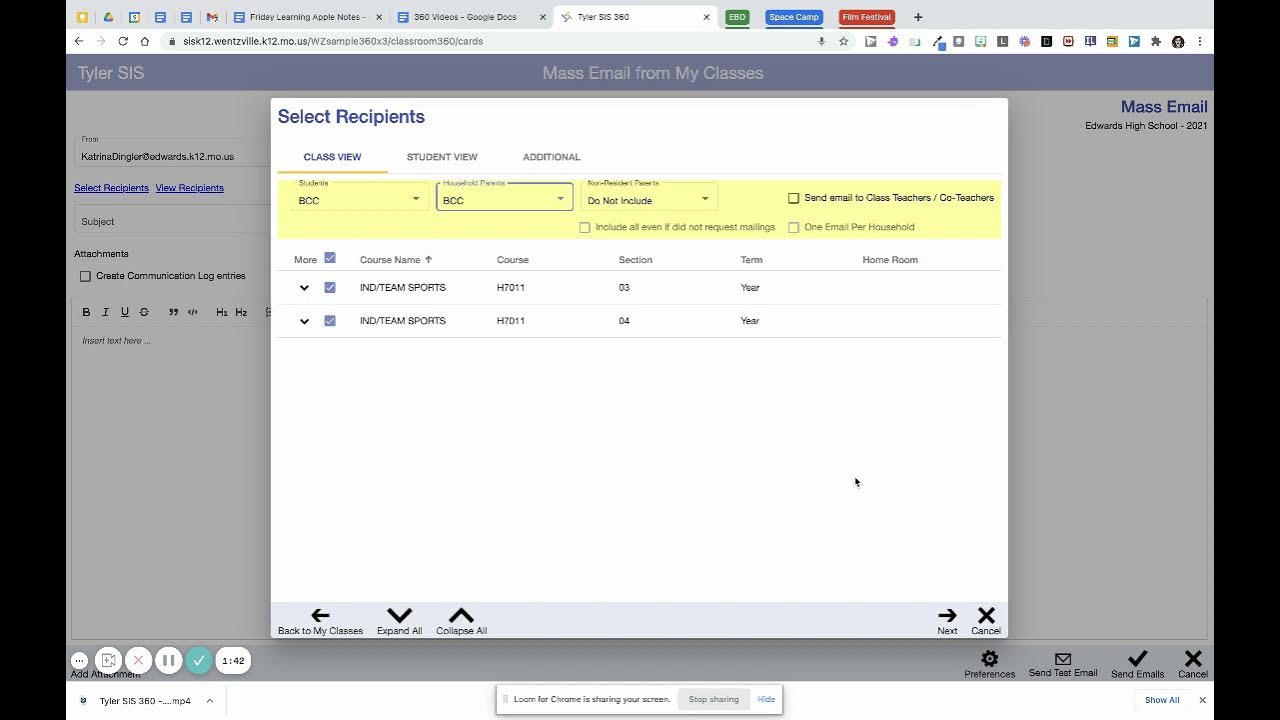Enable Send email to Class Teachers checkbox

pyautogui.click(x=794, y=198)
